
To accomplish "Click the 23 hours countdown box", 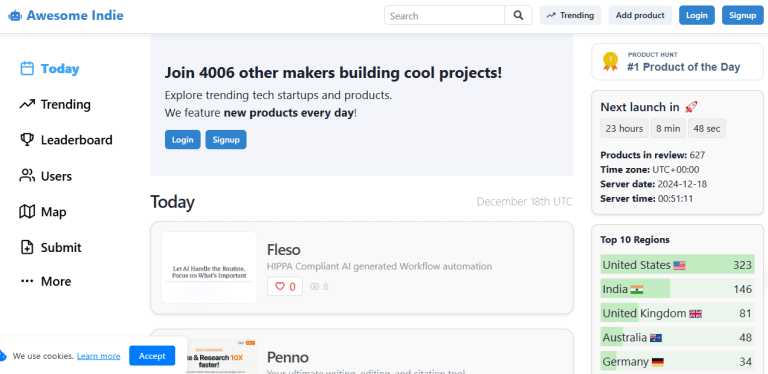I will 624,128.
